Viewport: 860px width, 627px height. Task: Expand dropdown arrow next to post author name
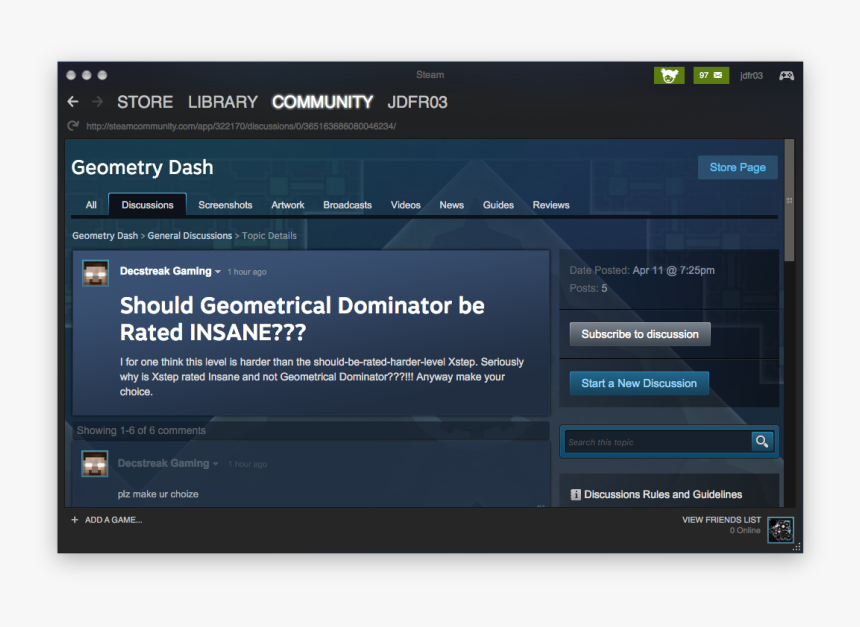(218, 272)
